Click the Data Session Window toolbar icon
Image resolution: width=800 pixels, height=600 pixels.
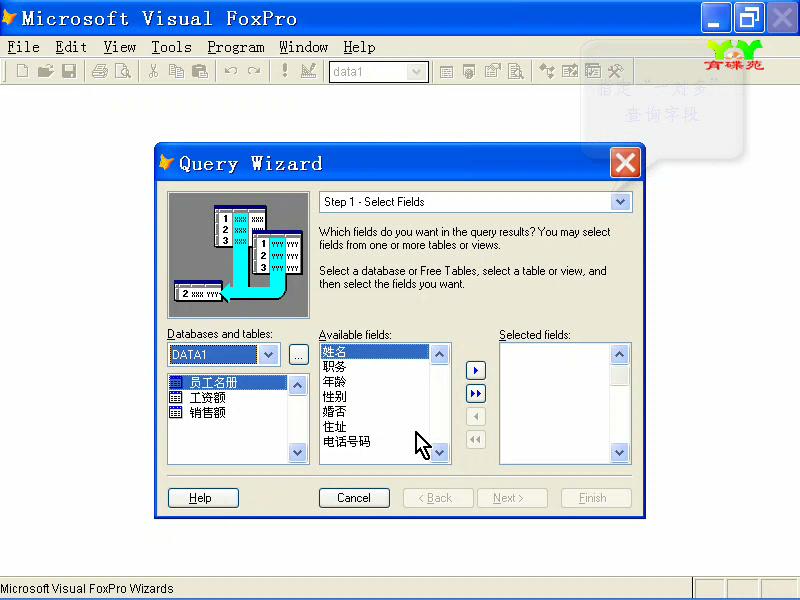(469, 71)
